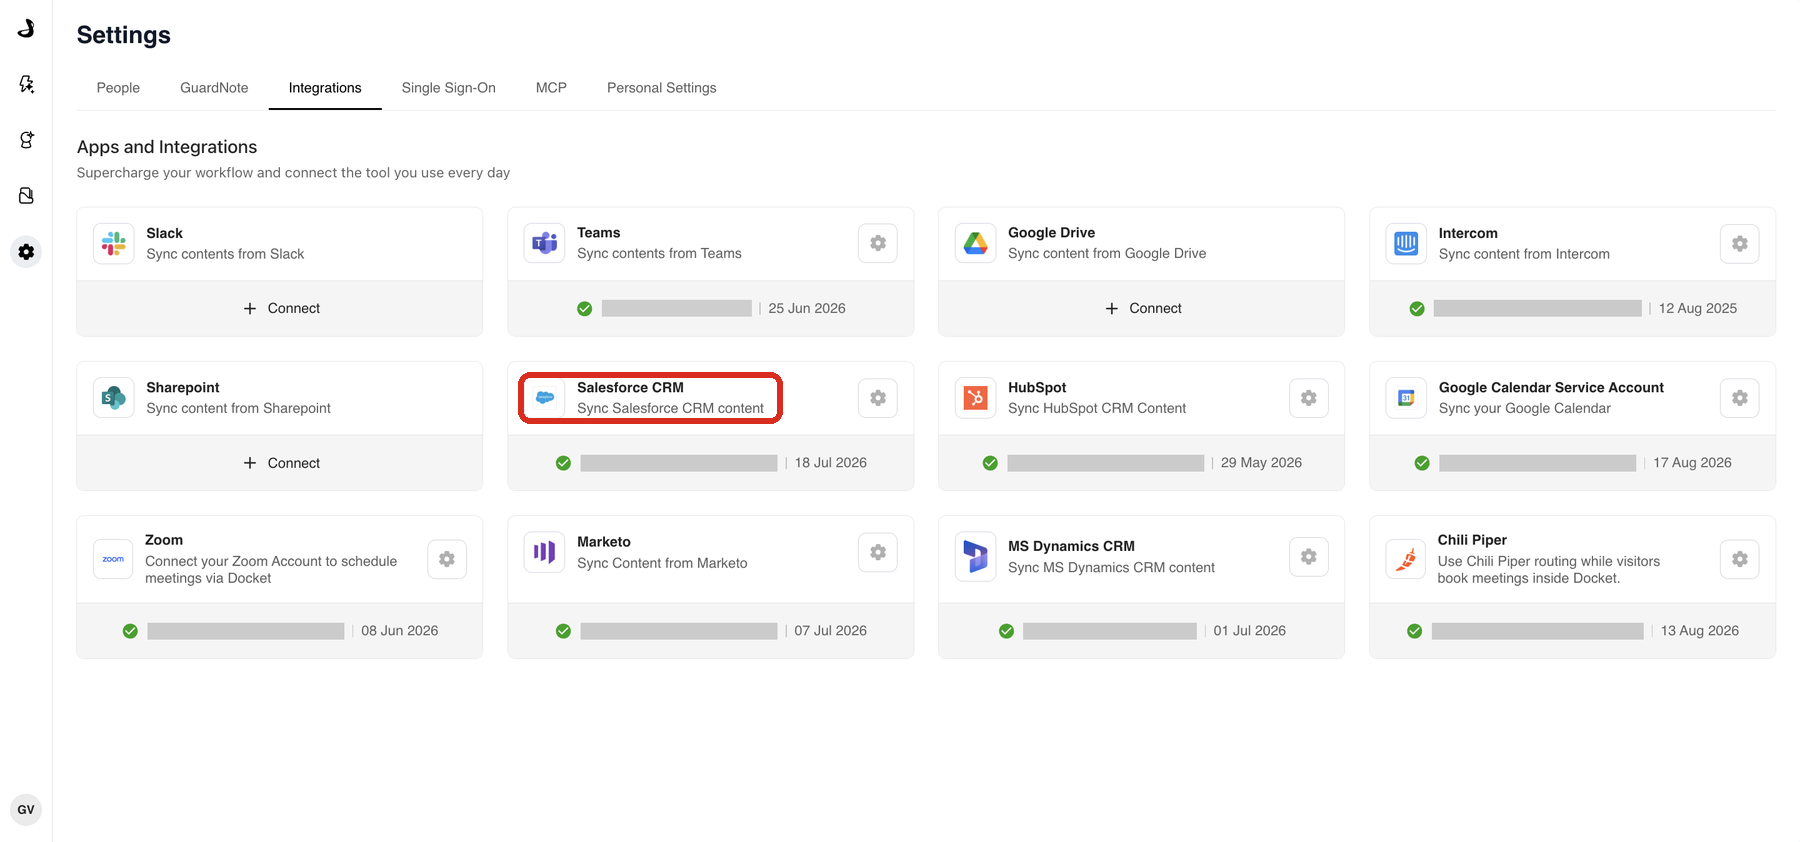Click the 'Google Calendar Service Account' title
1800x842 pixels.
(1551, 387)
